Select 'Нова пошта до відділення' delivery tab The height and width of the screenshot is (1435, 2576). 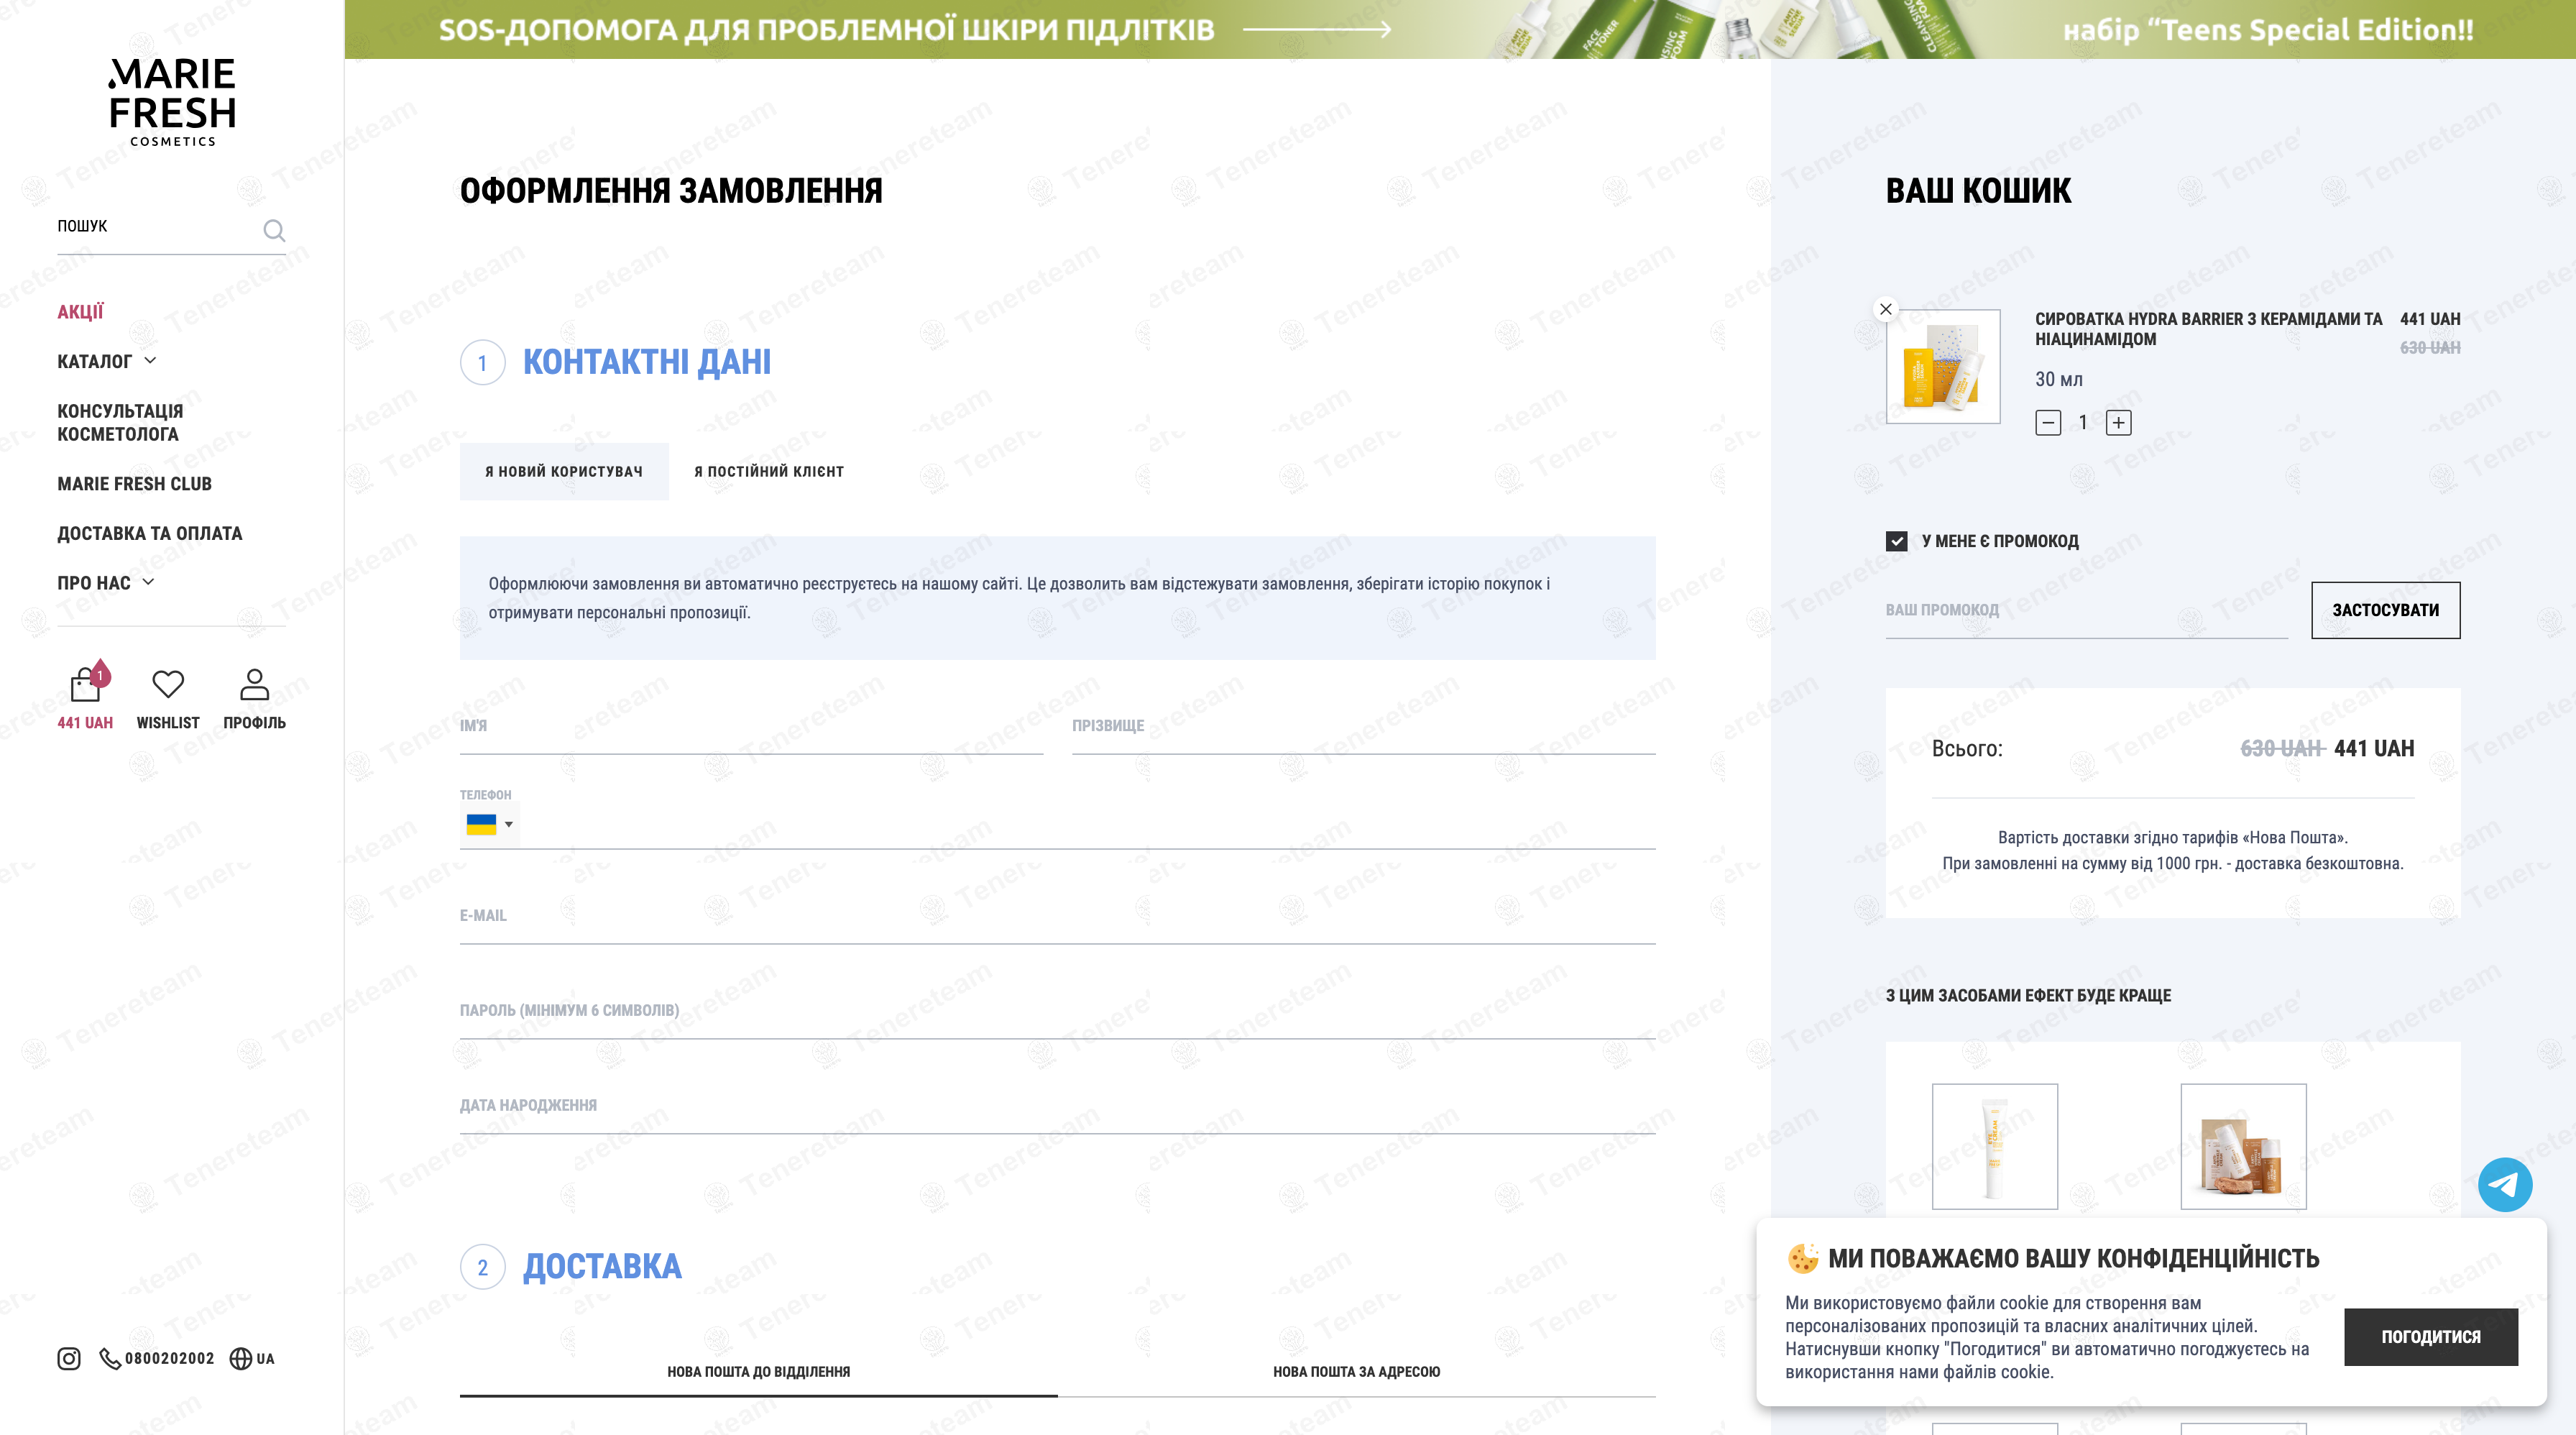759,1371
